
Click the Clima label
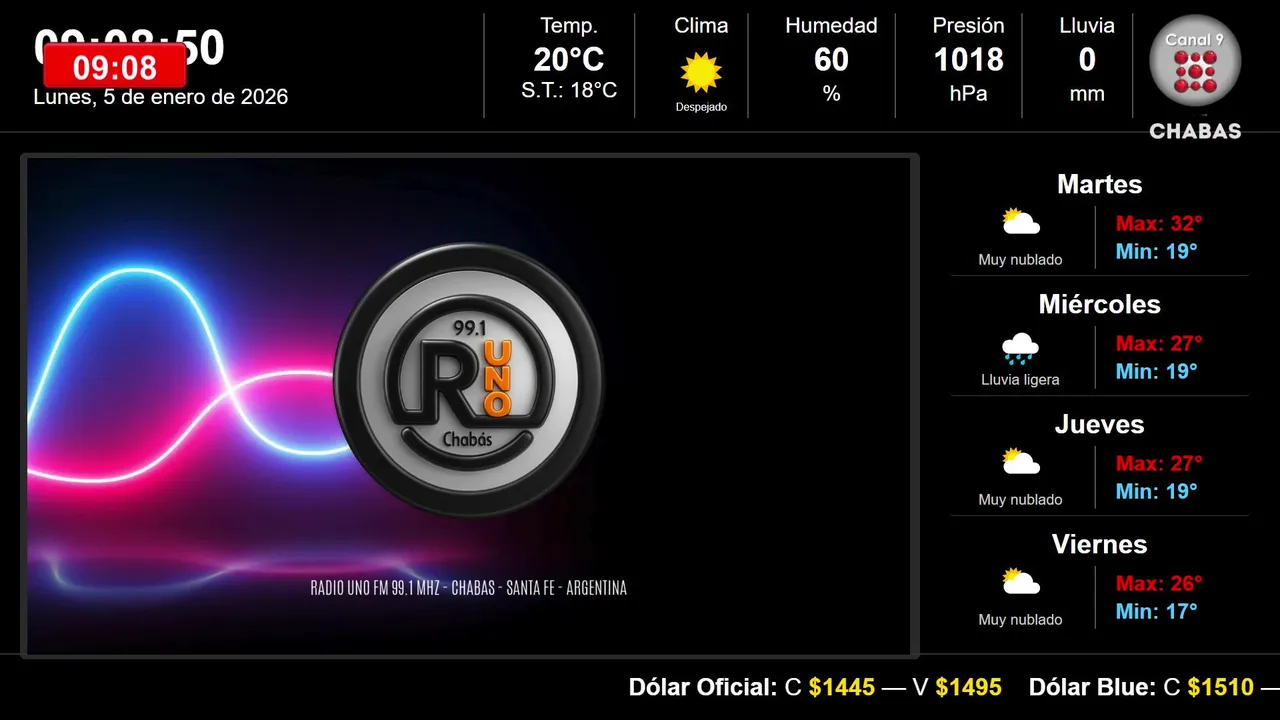tap(701, 26)
